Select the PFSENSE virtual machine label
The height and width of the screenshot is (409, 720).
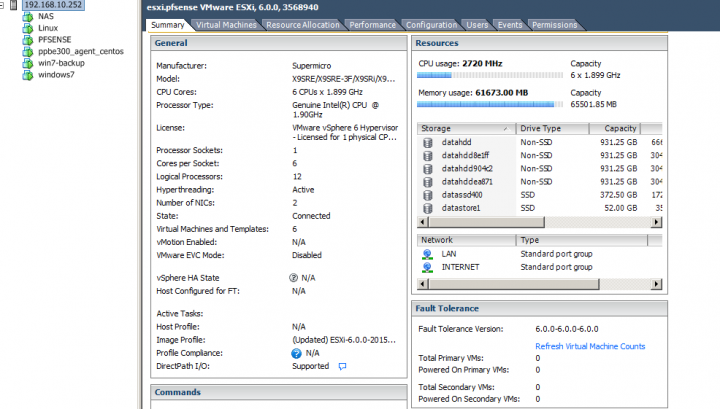click(x=55, y=40)
